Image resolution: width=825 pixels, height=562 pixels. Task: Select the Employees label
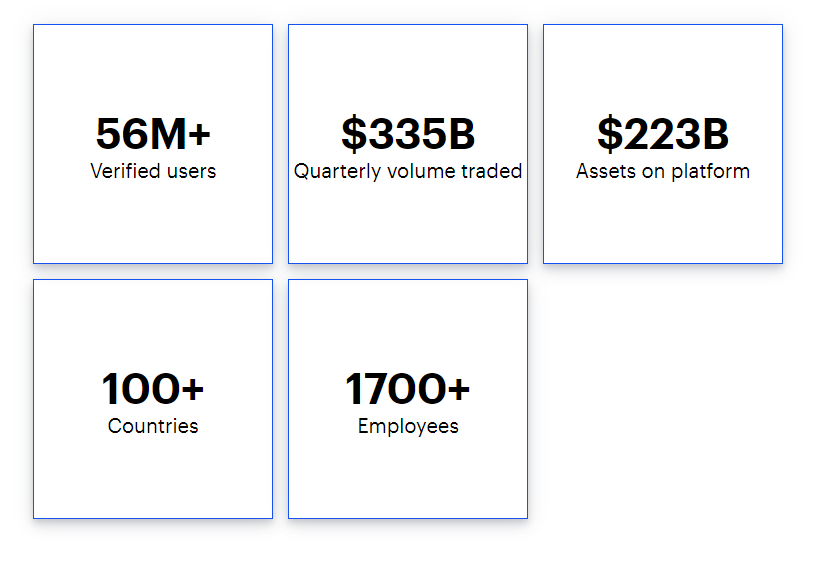click(x=408, y=426)
